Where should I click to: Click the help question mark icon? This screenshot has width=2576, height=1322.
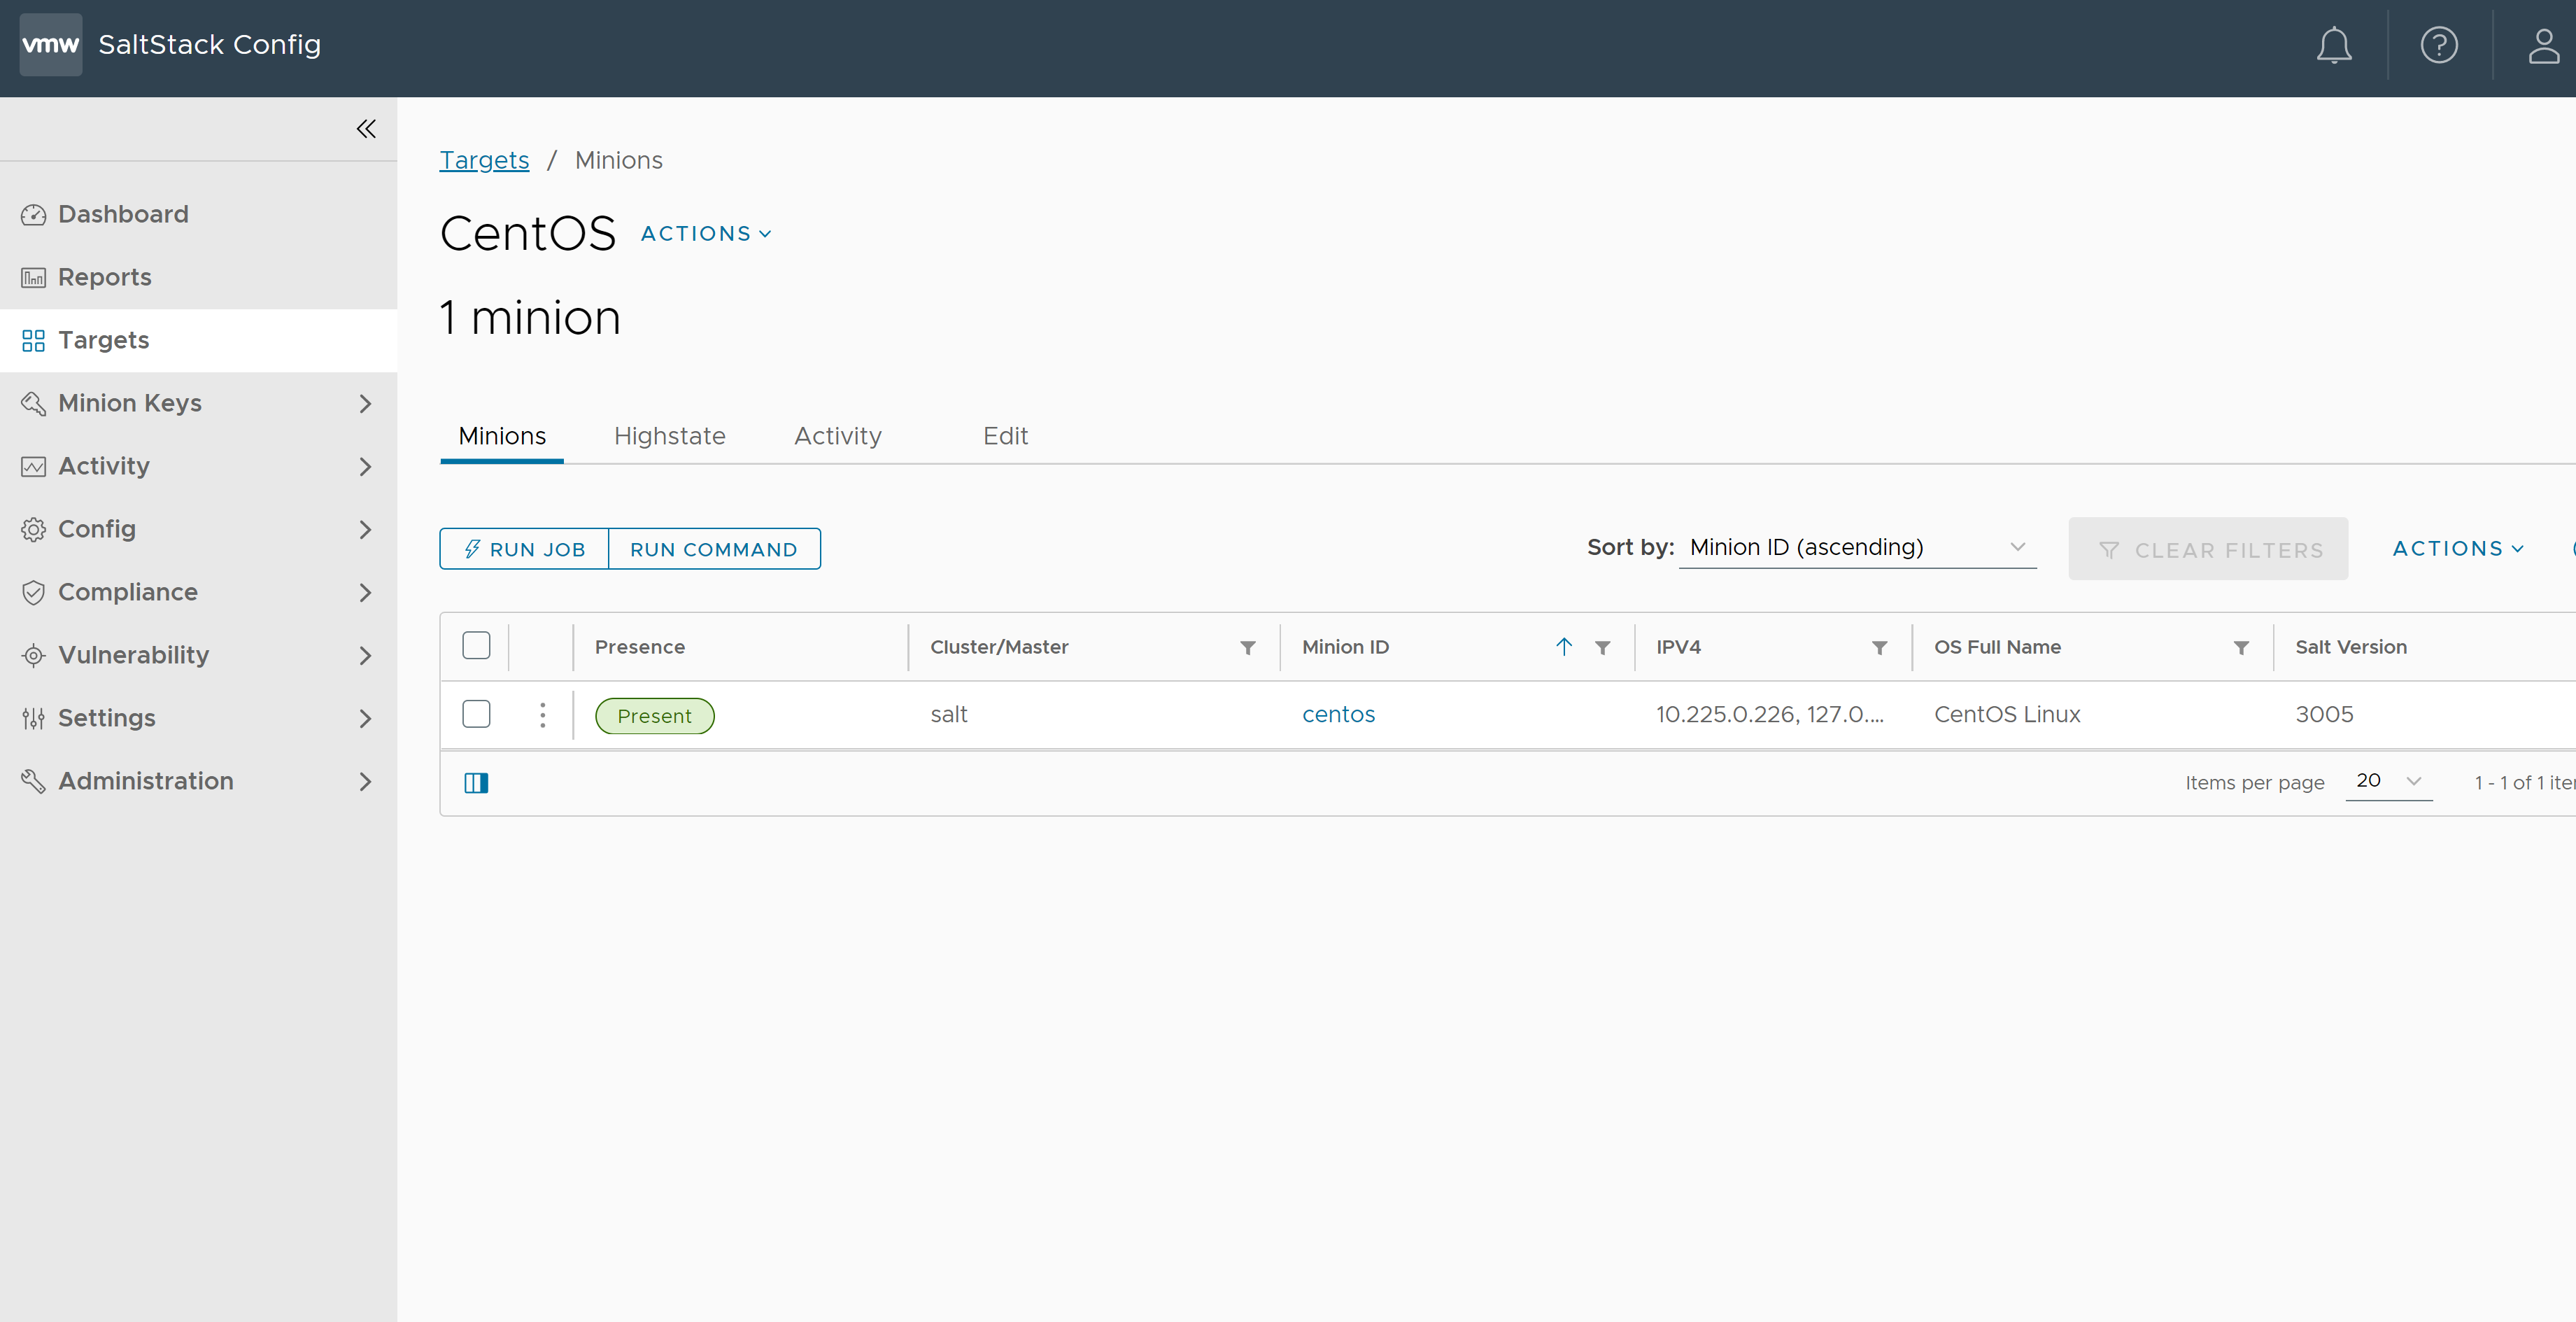[2440, 45]
